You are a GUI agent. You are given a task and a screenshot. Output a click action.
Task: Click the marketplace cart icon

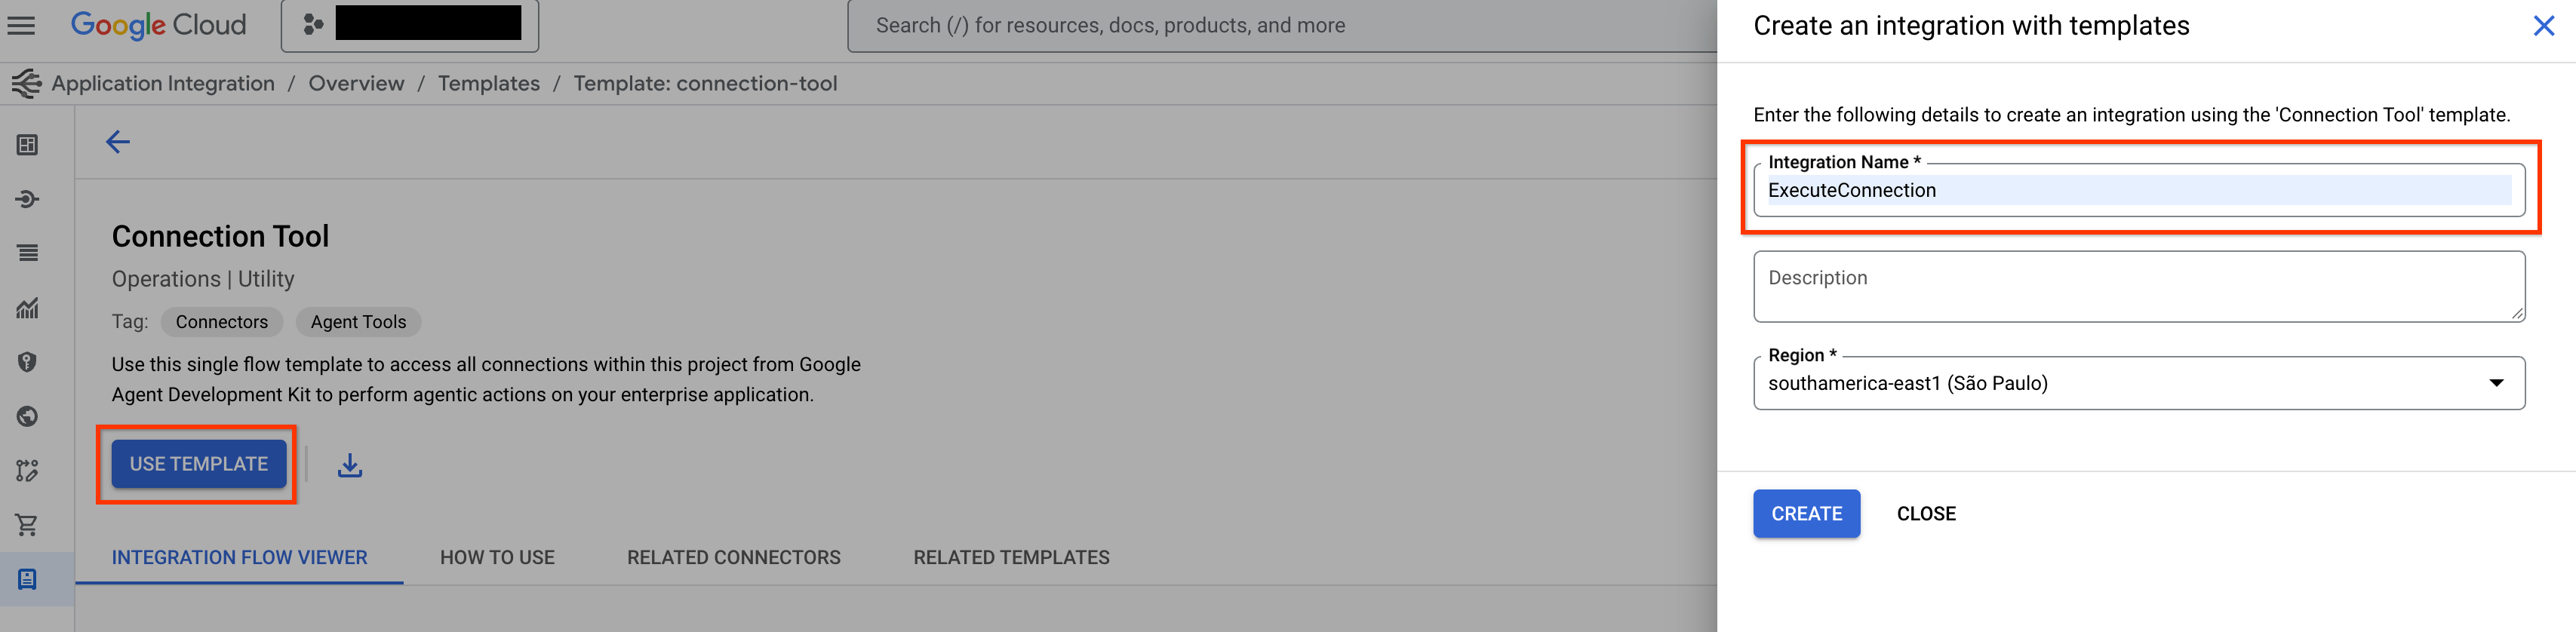pyautogui.click(x=27, y=524)
